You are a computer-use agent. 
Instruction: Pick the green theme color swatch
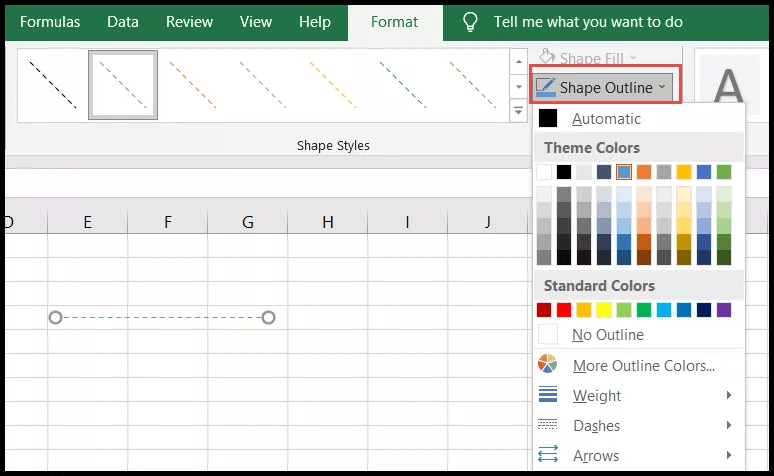pyautogui.click(x=724, y=172)
